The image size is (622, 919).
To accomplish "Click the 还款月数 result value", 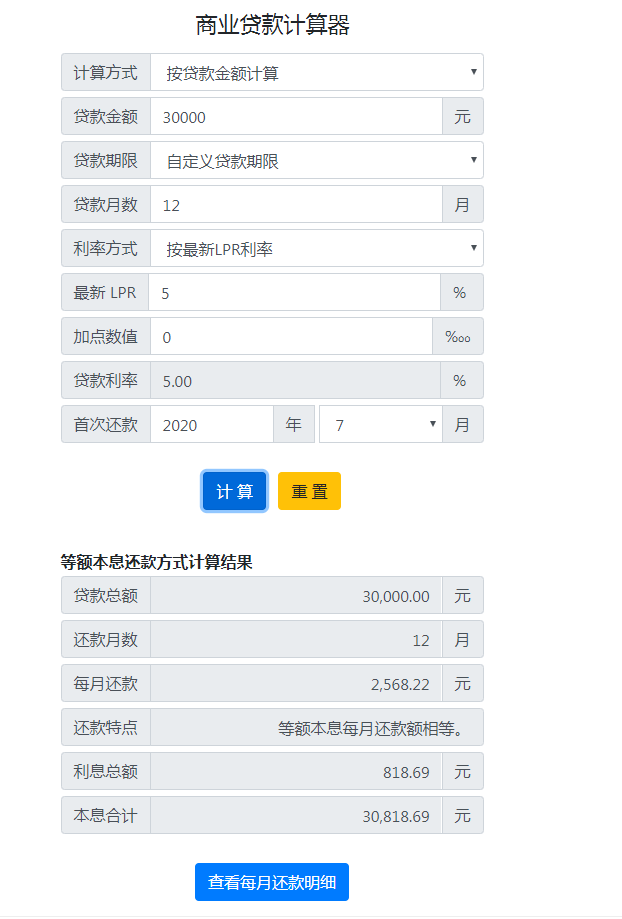I will 296,640.
